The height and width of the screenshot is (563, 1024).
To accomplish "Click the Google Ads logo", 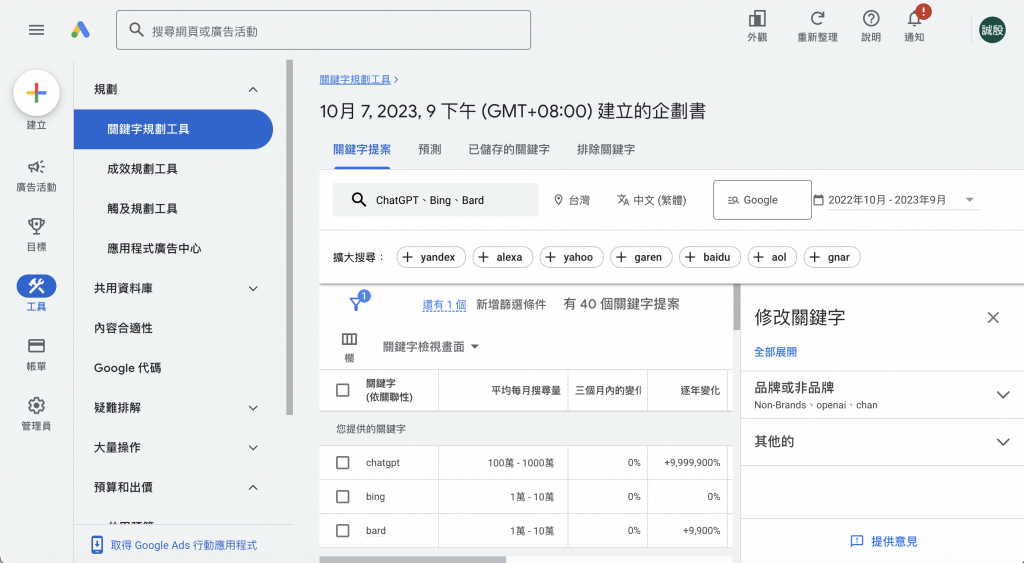I will pyautogui.click(x=80, y=30).
